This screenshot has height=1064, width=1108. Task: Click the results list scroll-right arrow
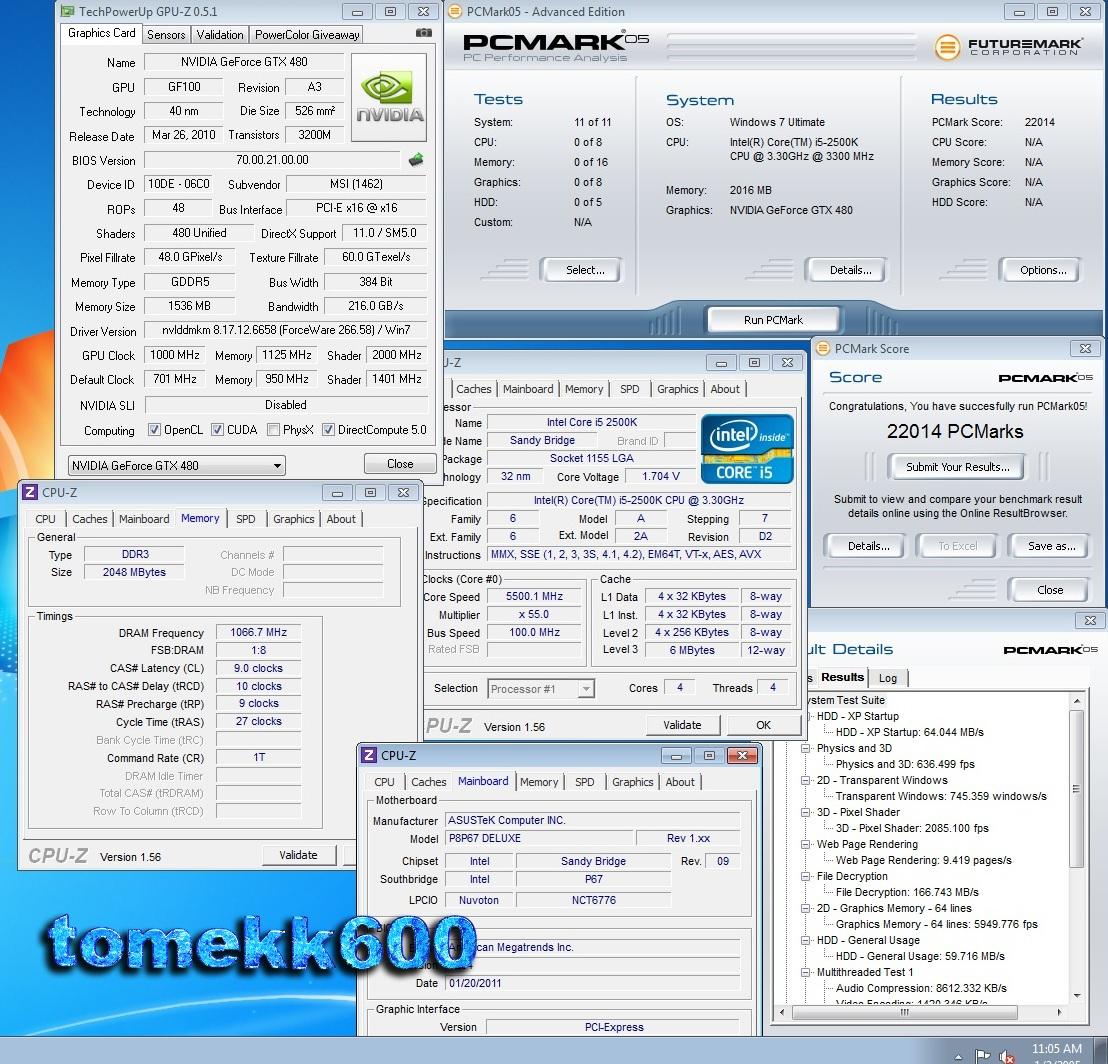click(x=1059, y=1012)
